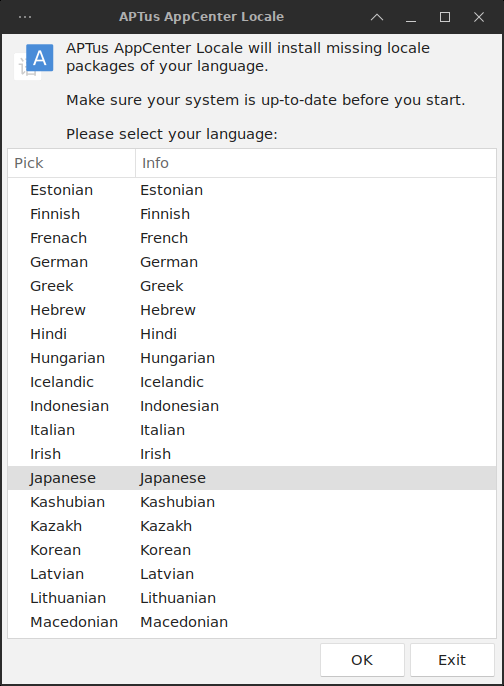Open the window menu dots in title bar
Screen dimensions: 504x686
(25, 17)
